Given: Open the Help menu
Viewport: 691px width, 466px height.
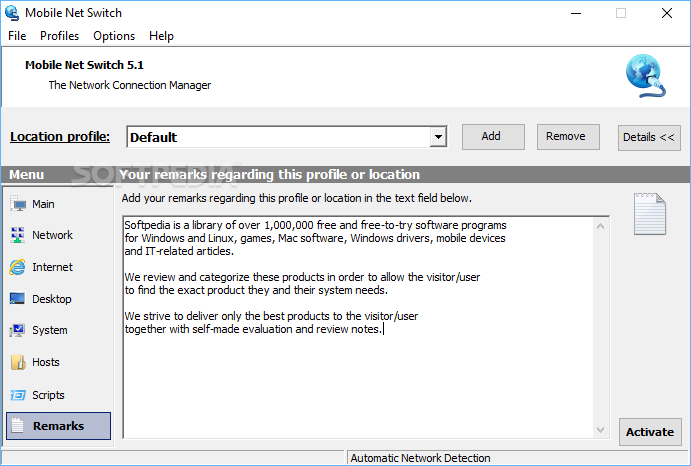Looking at the screenshot, I should tap(161, 36).
